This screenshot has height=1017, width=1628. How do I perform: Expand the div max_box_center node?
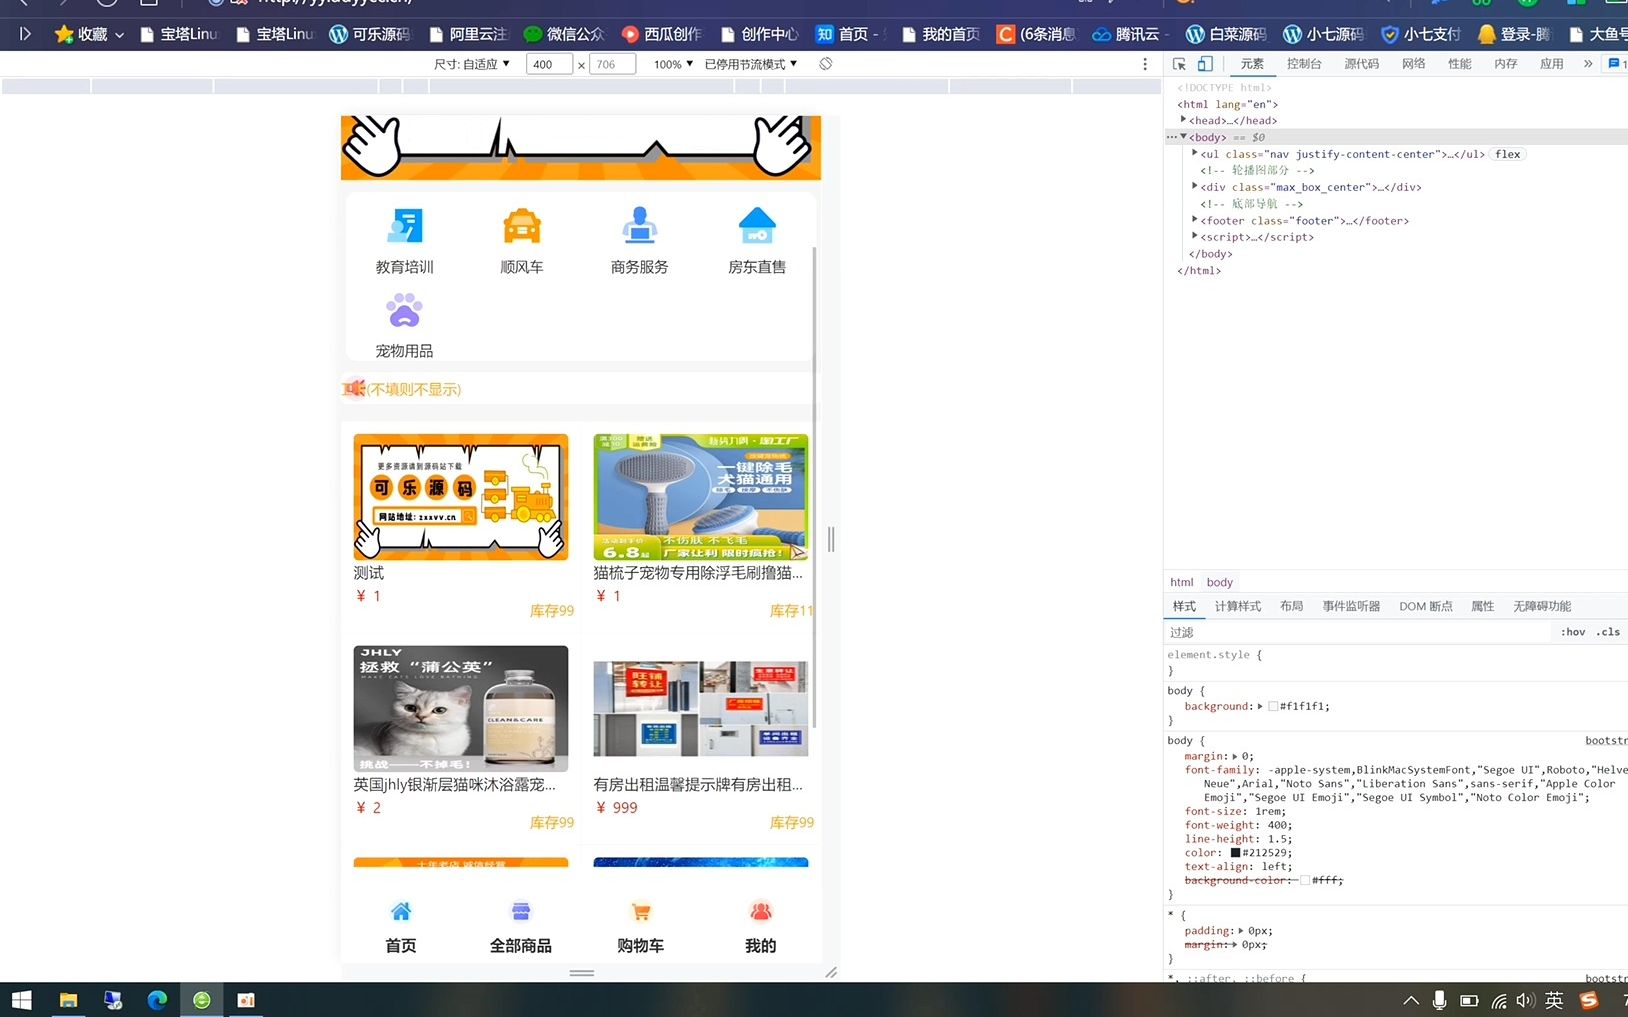coord(1195,187)
